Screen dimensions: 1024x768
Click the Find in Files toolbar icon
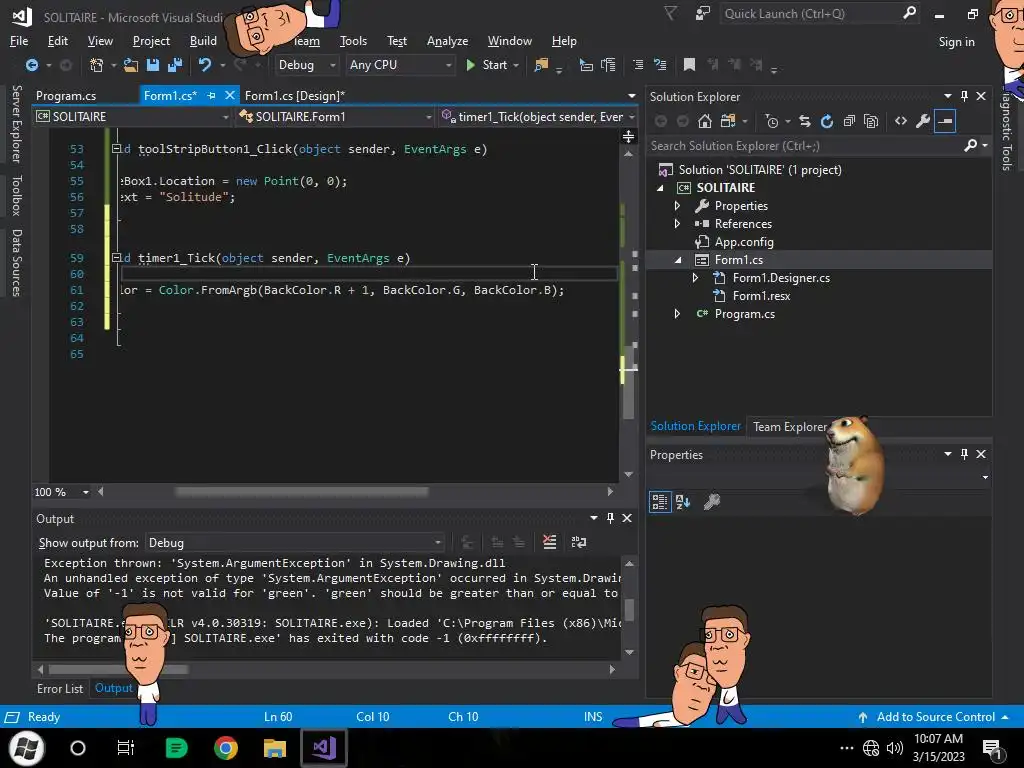[x=541, y=65]
